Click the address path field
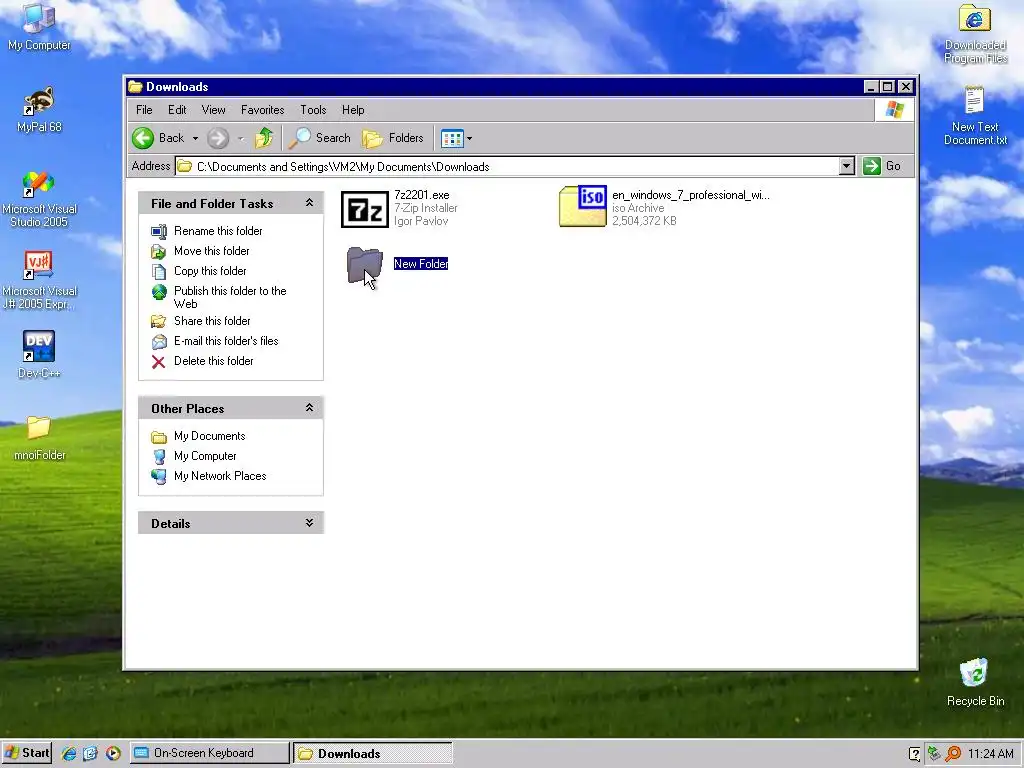Image resolution: width=1024 pixels, height=768 pixels. pos(507,167)
